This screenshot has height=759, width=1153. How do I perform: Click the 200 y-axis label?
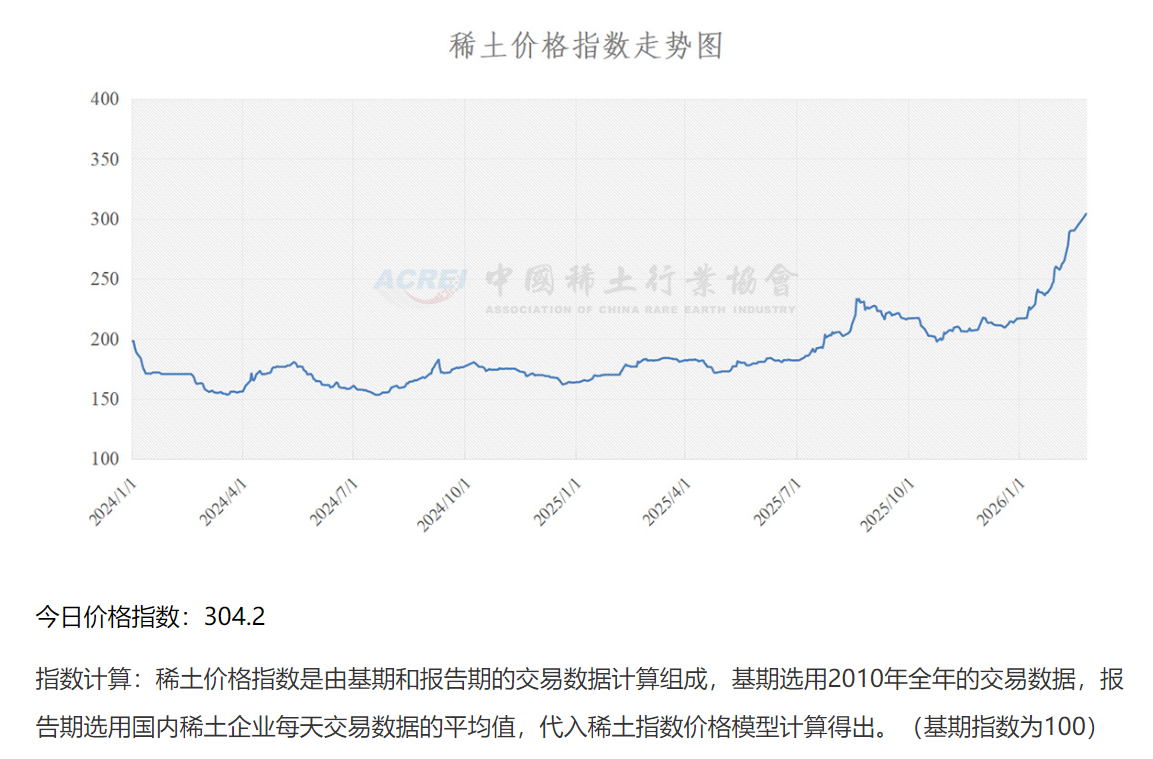[104, 339]
